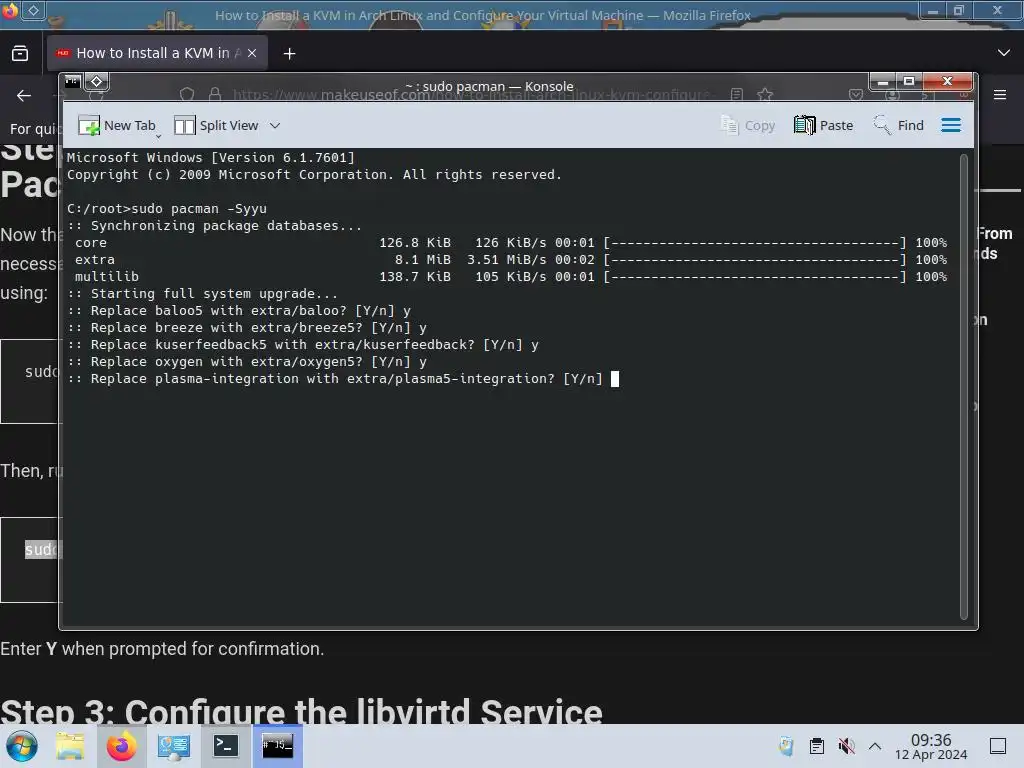
Task: Click 'Enter Y when prompted' article text
Action: [162, 649]
